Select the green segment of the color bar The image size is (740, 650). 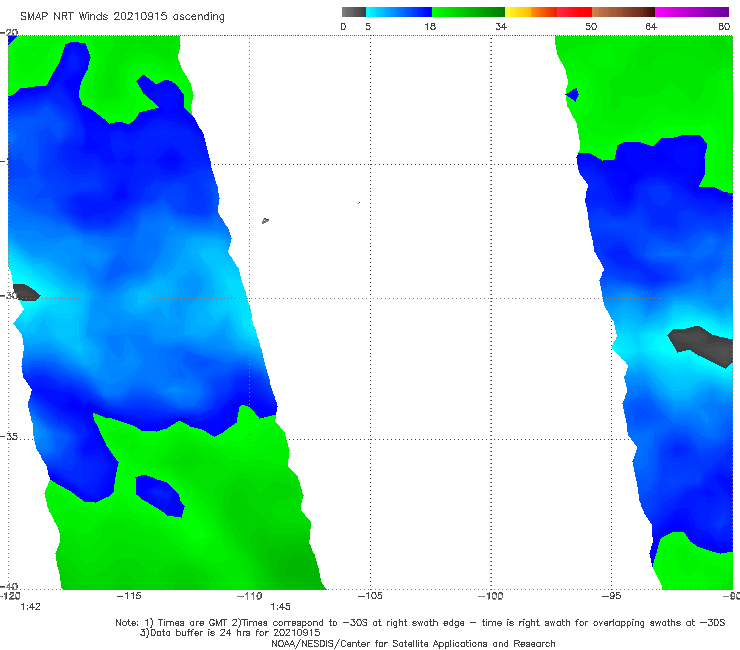(x=468, y=12)
